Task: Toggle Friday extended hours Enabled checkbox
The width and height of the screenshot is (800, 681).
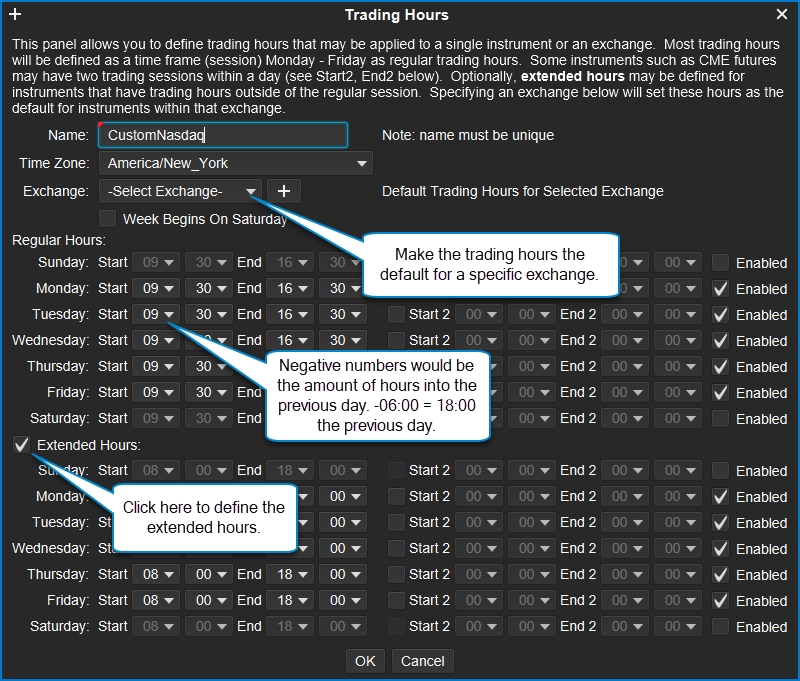Action: 720,600
